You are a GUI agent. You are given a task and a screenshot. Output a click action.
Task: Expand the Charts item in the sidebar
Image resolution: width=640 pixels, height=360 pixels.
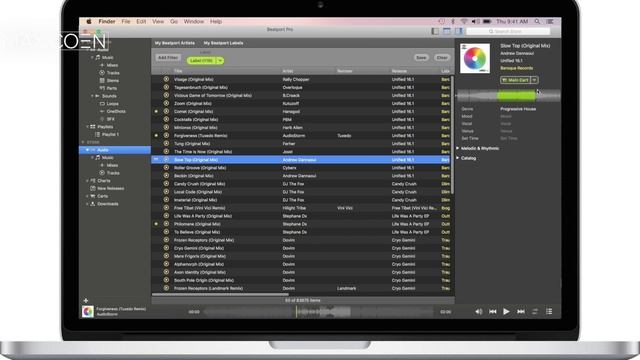pos(88,180)
